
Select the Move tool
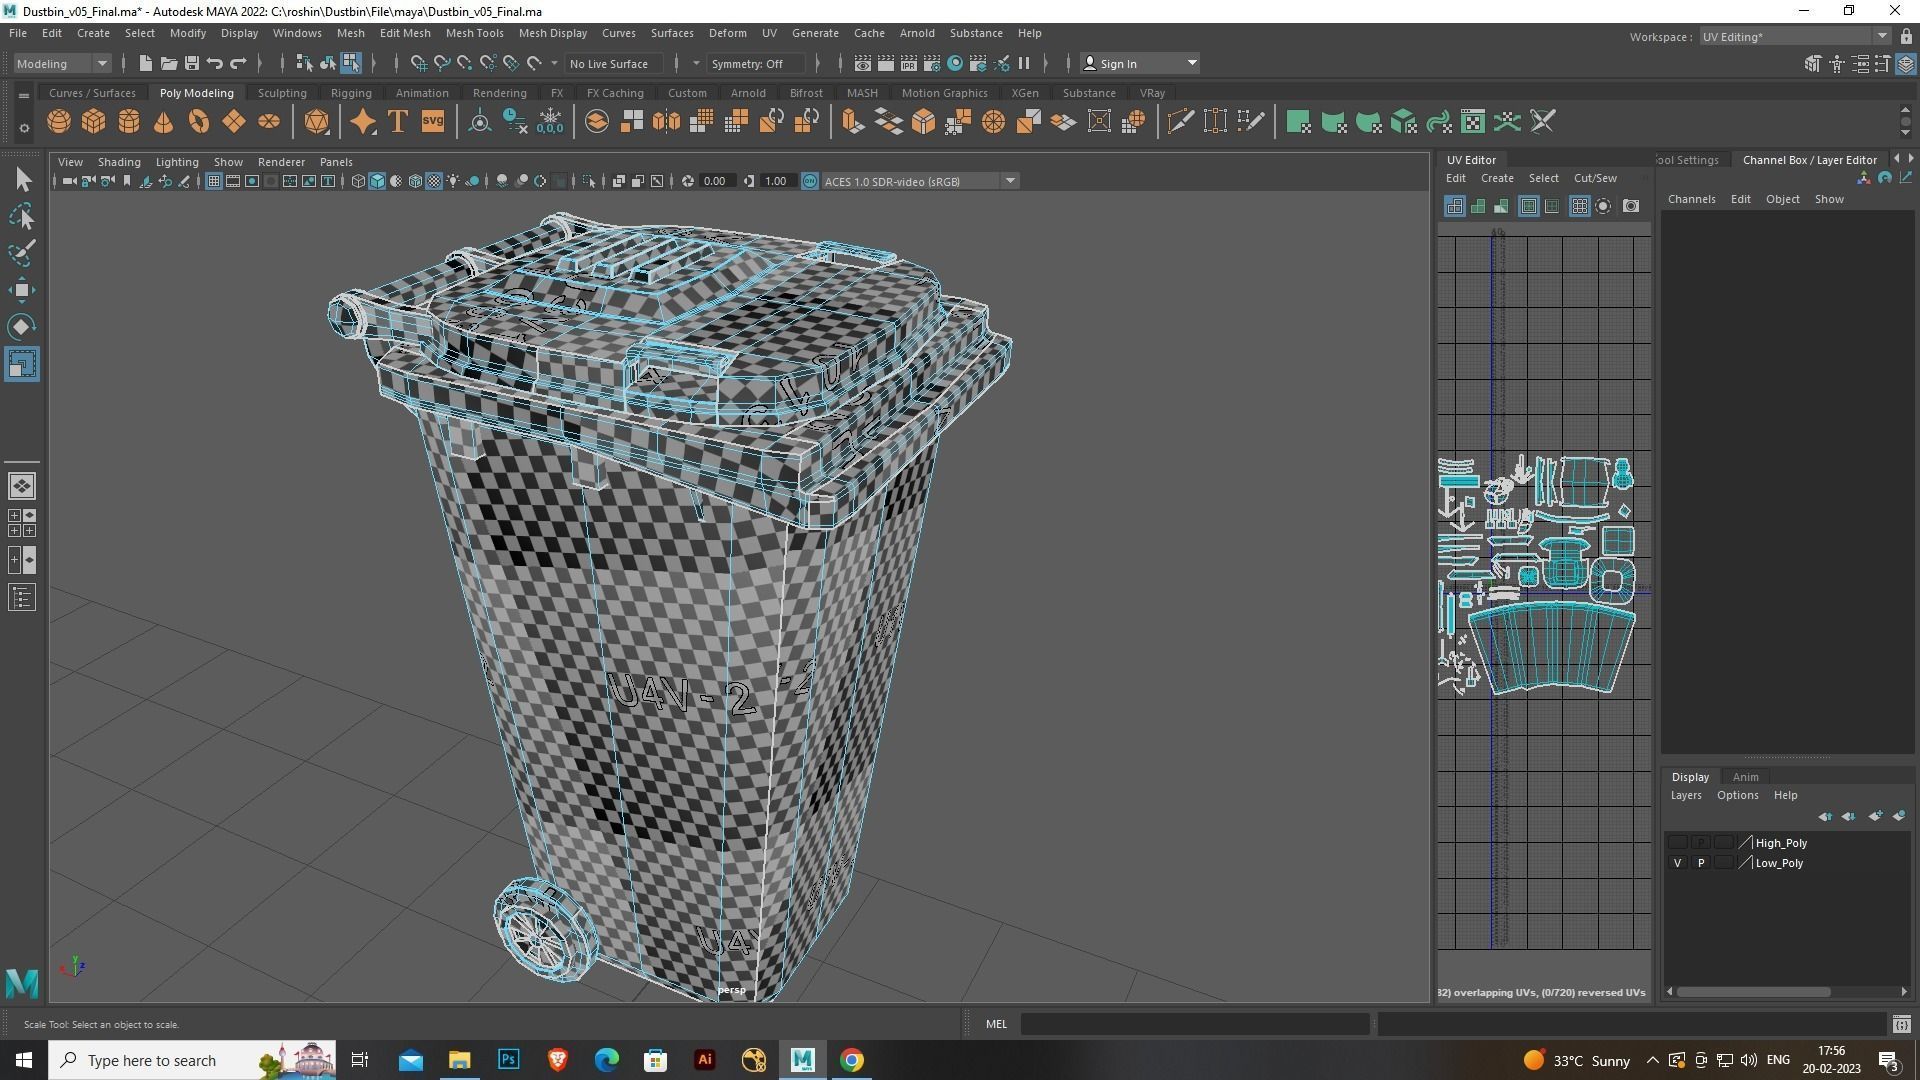point(22,290)
